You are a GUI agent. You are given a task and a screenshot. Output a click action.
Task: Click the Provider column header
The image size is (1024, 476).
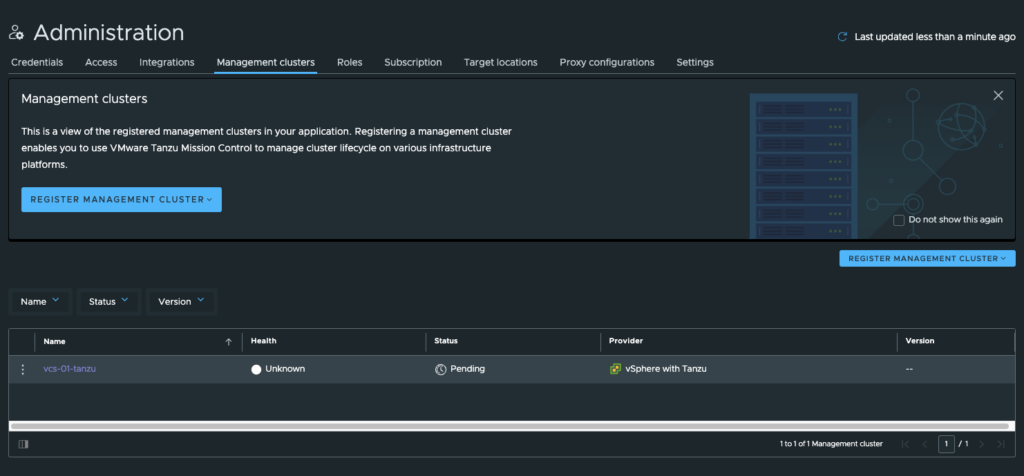(626, 341)
